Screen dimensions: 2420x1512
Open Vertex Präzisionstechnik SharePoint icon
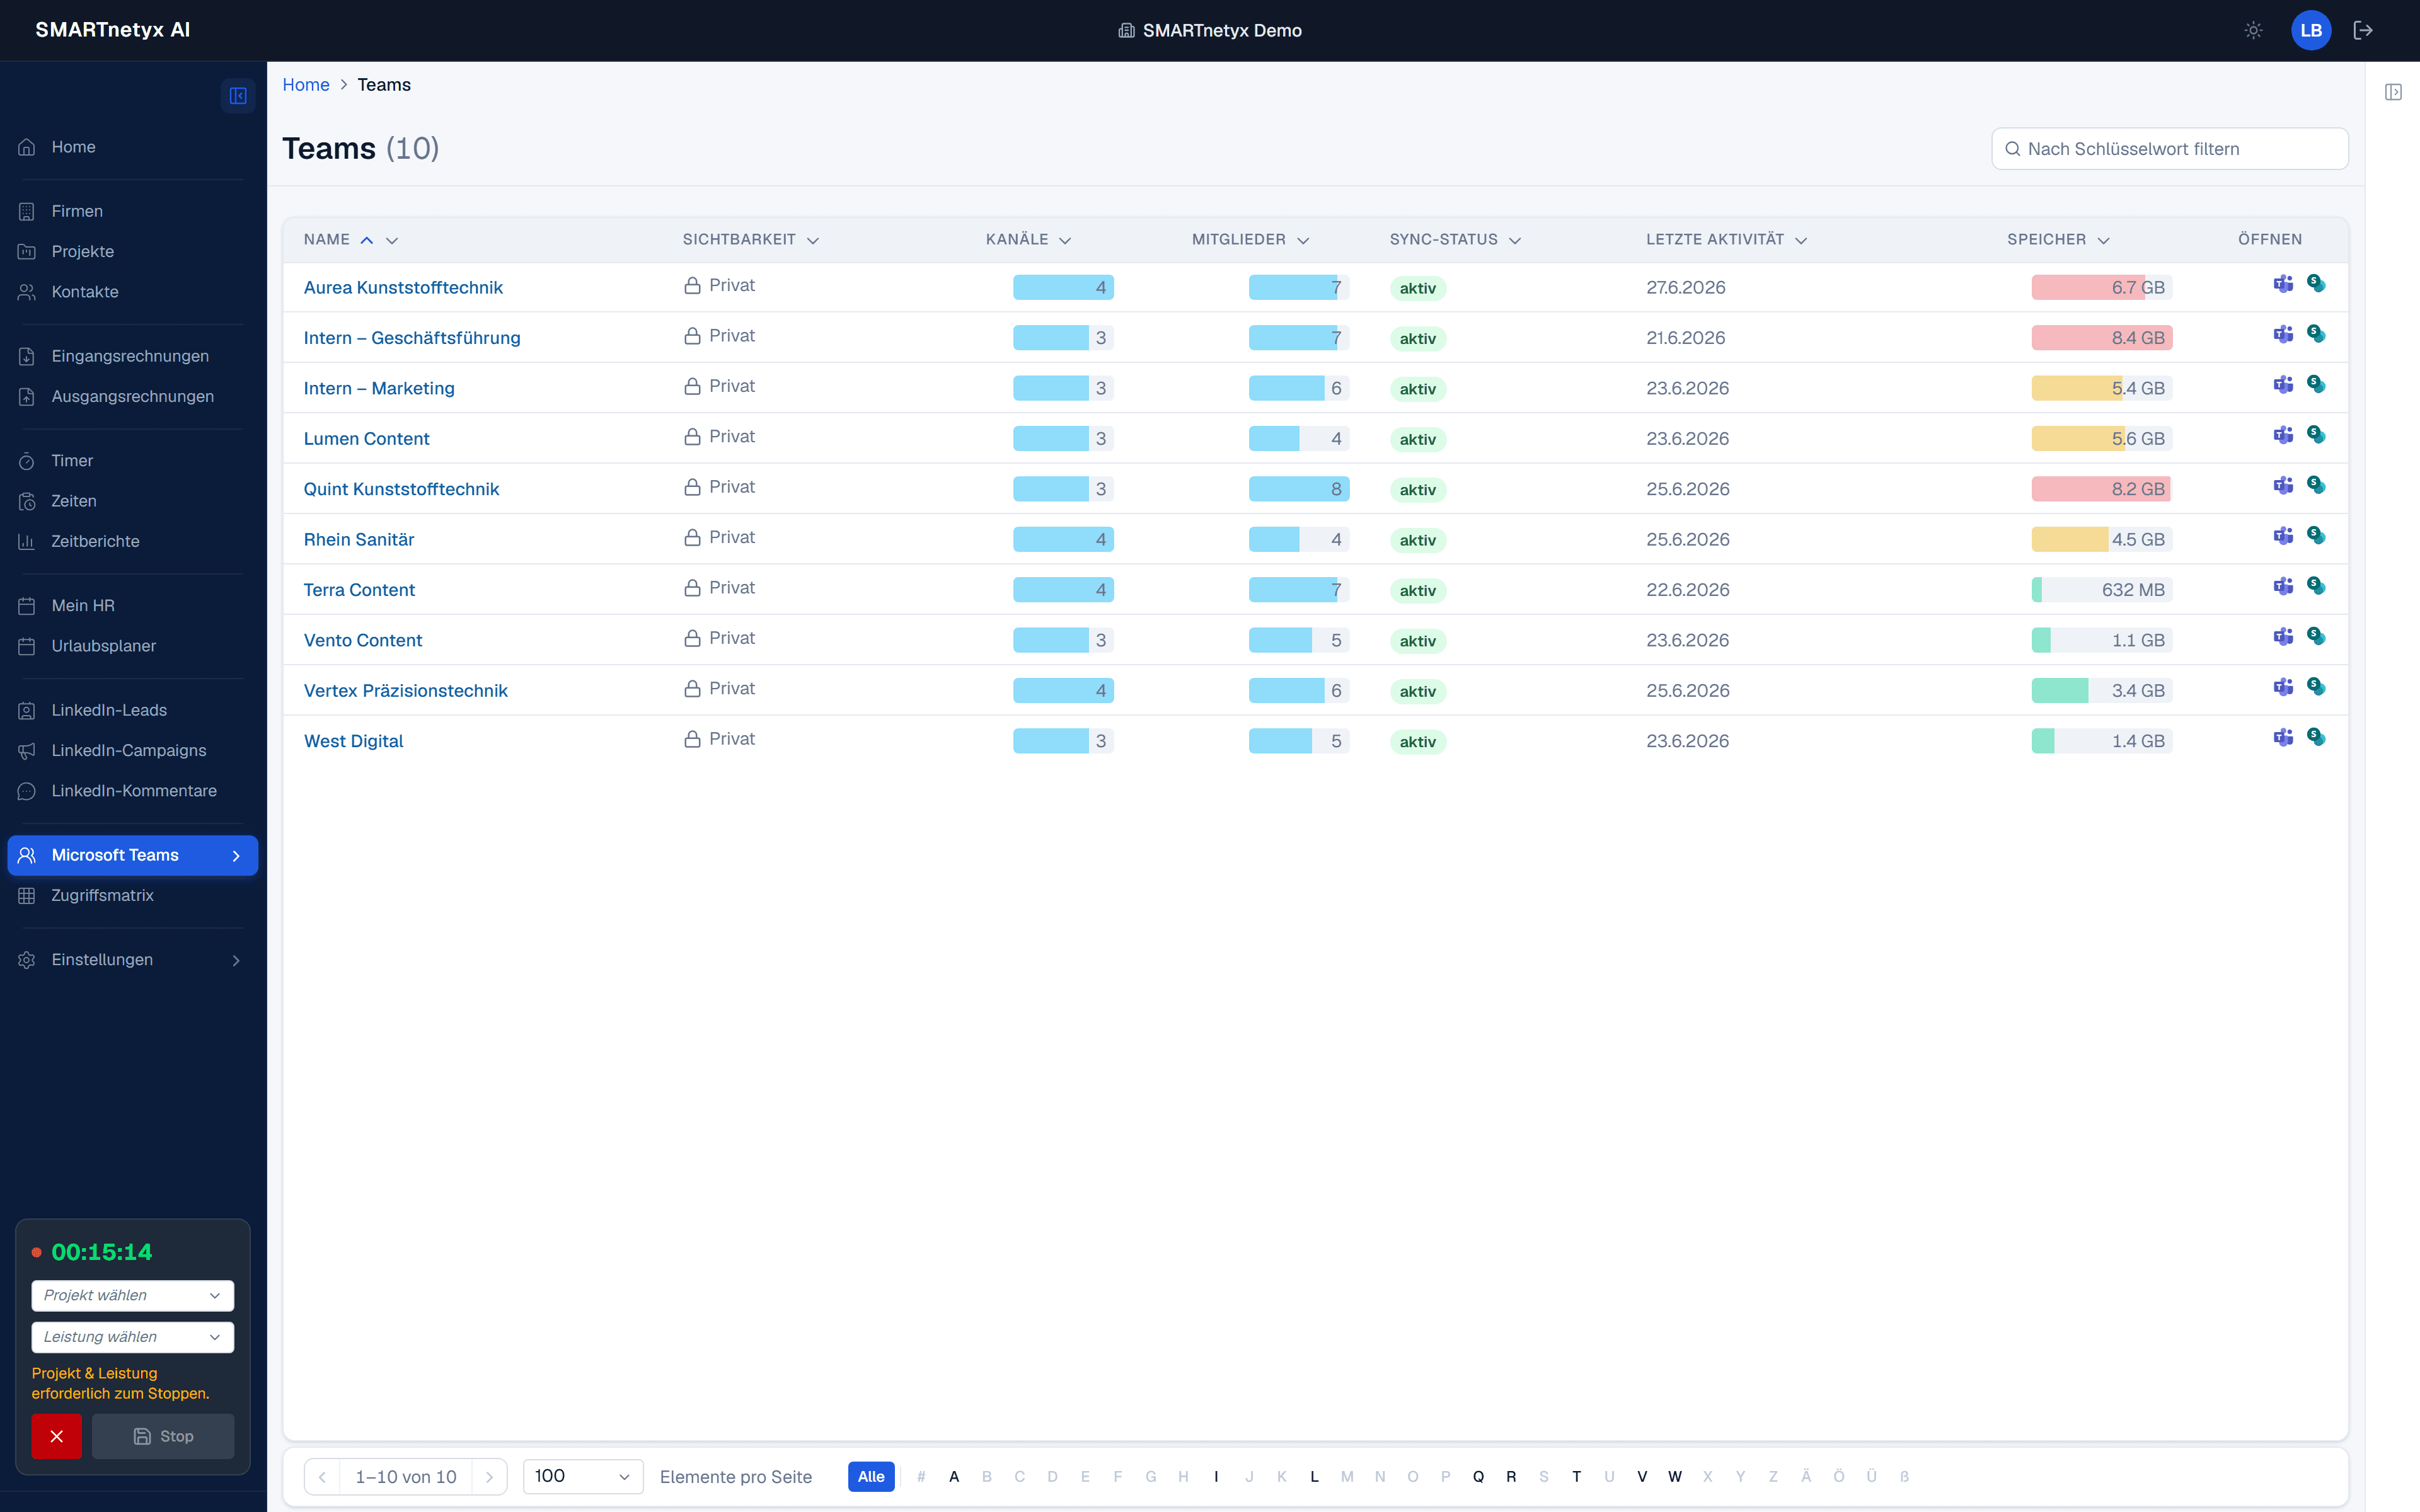(x=2316, y=688)
